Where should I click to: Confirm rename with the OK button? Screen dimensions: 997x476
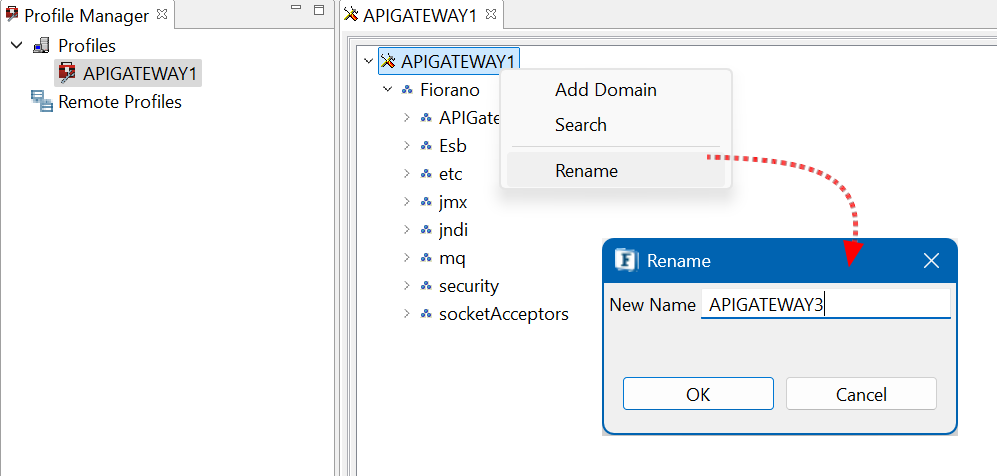click(x=698, y=394)
